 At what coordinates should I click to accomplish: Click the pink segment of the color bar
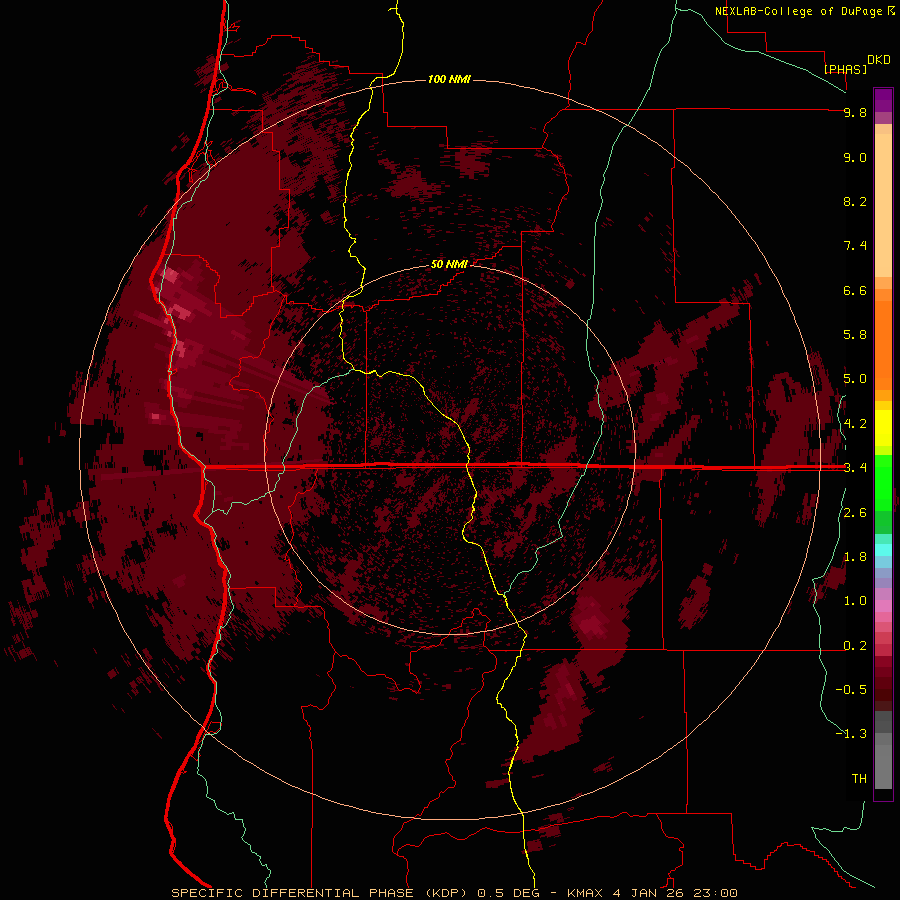click(x=883, y=606)
